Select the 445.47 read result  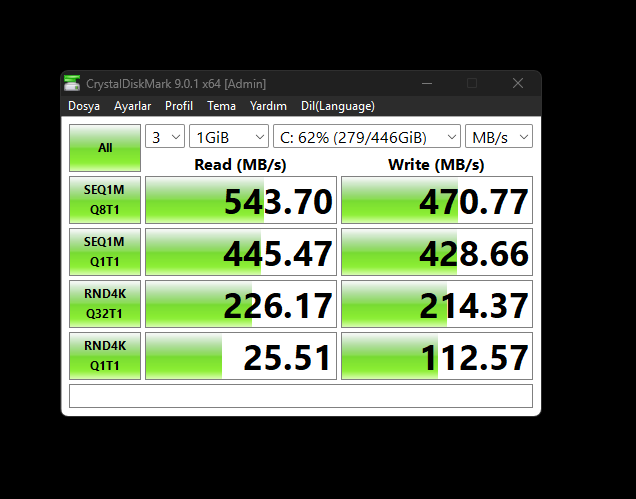pyautogui.click(x=241, y=252)
